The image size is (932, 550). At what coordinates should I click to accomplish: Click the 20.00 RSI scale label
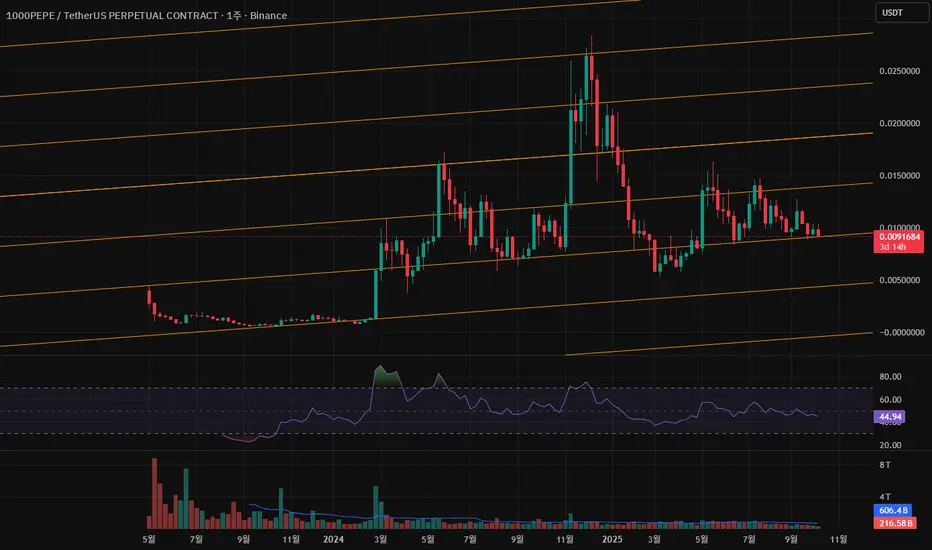890,445
